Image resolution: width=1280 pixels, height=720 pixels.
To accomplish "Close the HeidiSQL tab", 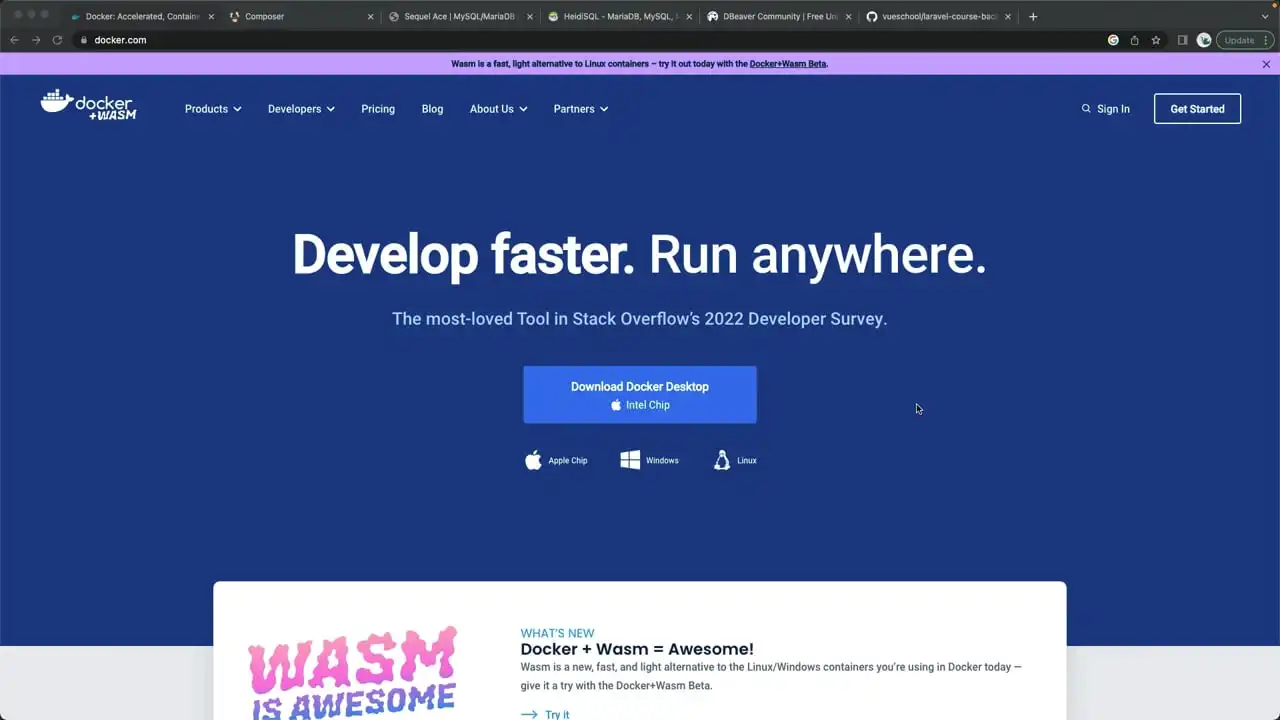I will (689, 17).
